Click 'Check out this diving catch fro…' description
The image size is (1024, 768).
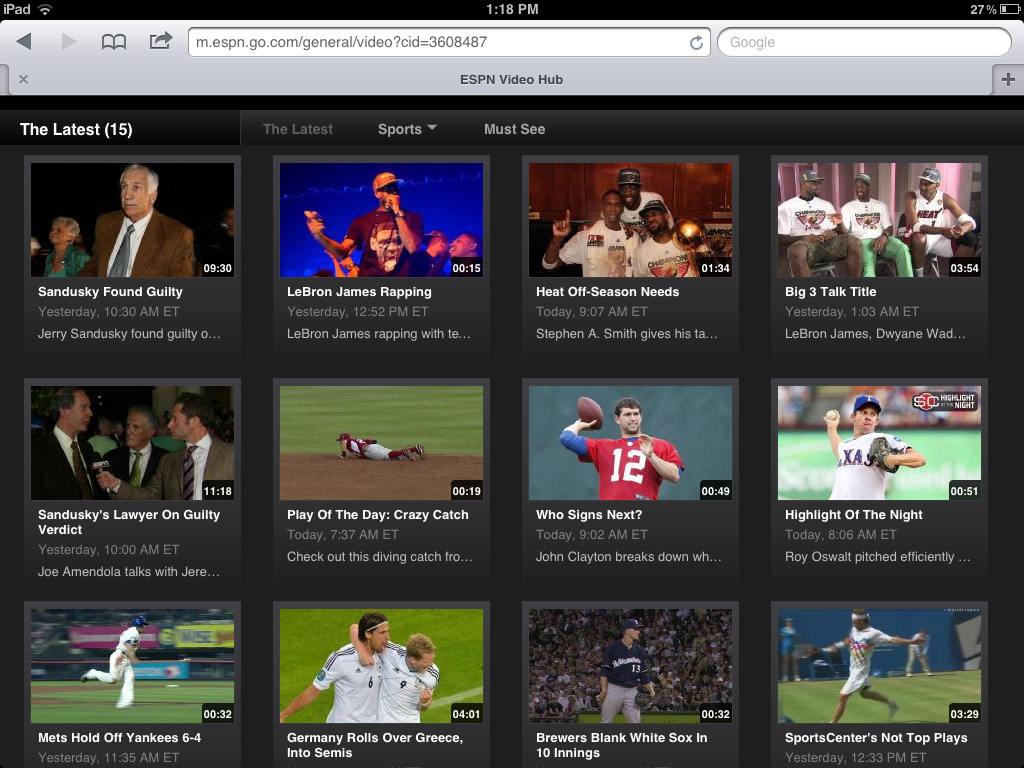tap(379, 556)
